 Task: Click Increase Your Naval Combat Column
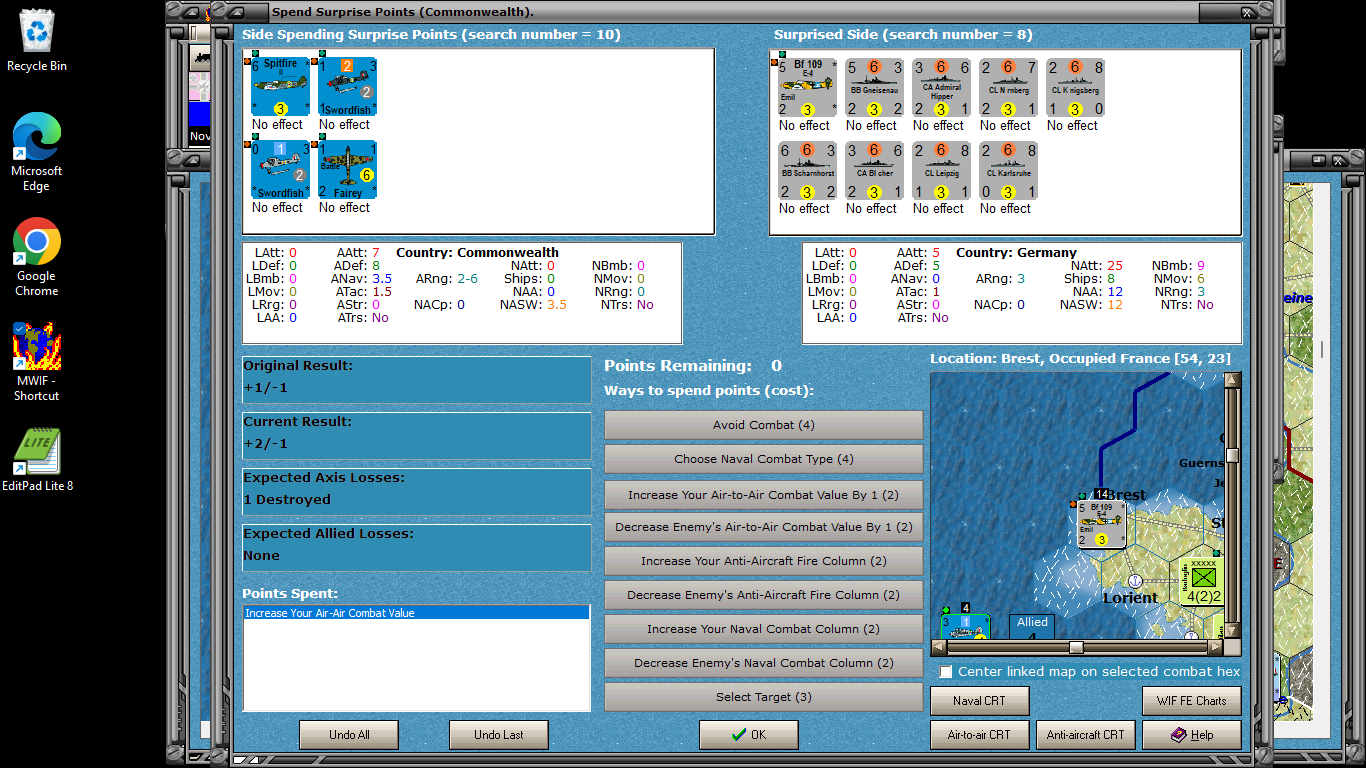click(763, 629)
